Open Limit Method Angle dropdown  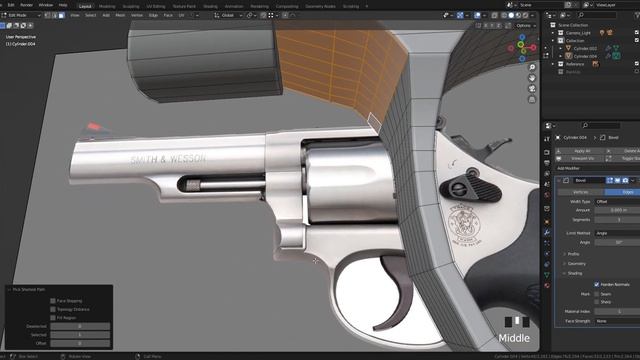pyautogui.click(x=617, y=233)
